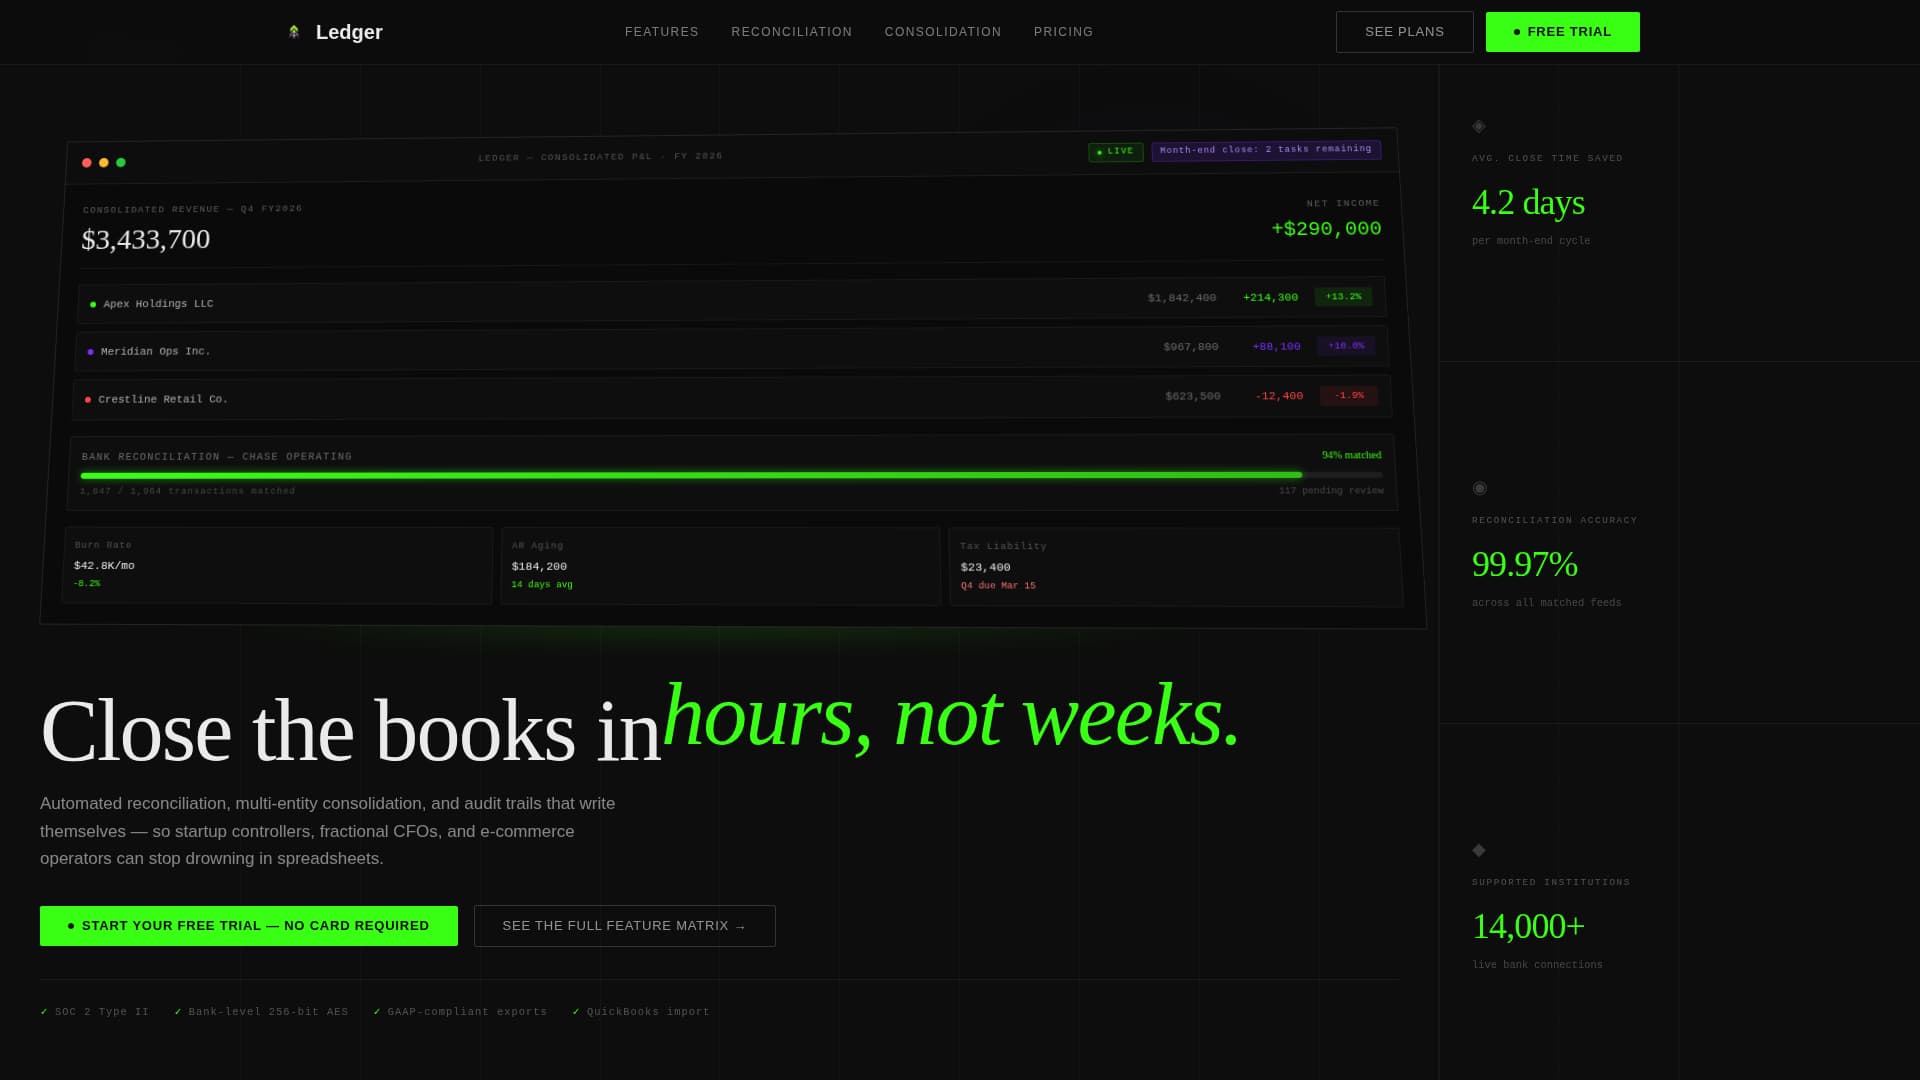Click the circle icon above Reconciliation Accuracy
This screenshot has height=1080, width=1920.
click(x=1480, y=488)
